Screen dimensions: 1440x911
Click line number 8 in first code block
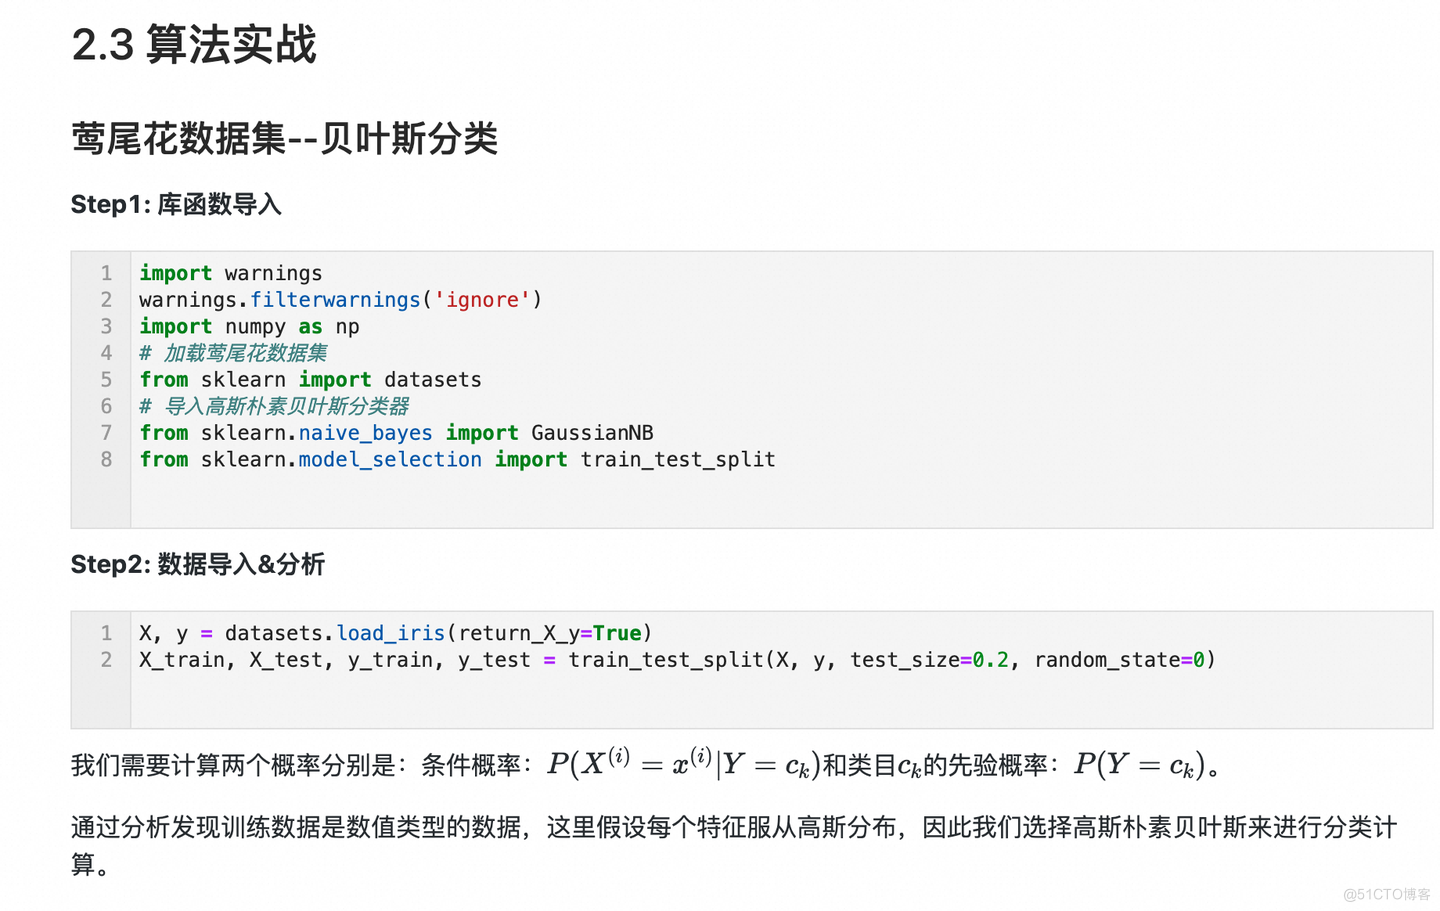pos(106,459)
